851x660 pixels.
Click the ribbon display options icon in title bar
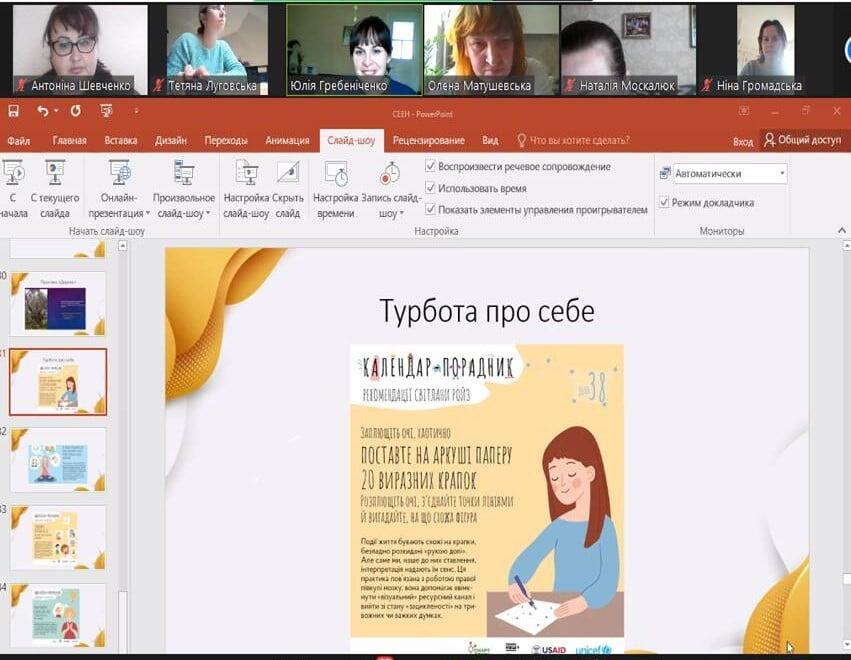pyautogui.click(x=744, y=111)
